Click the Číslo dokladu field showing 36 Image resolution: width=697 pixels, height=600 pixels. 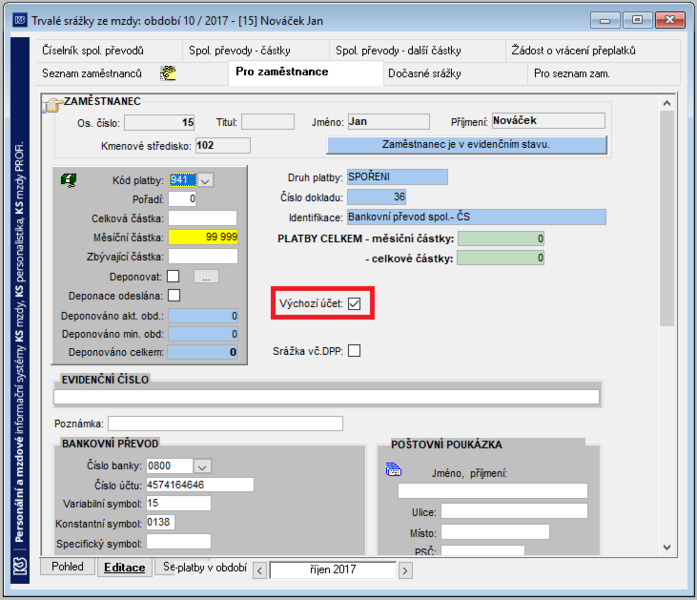(x=377, y=197)
